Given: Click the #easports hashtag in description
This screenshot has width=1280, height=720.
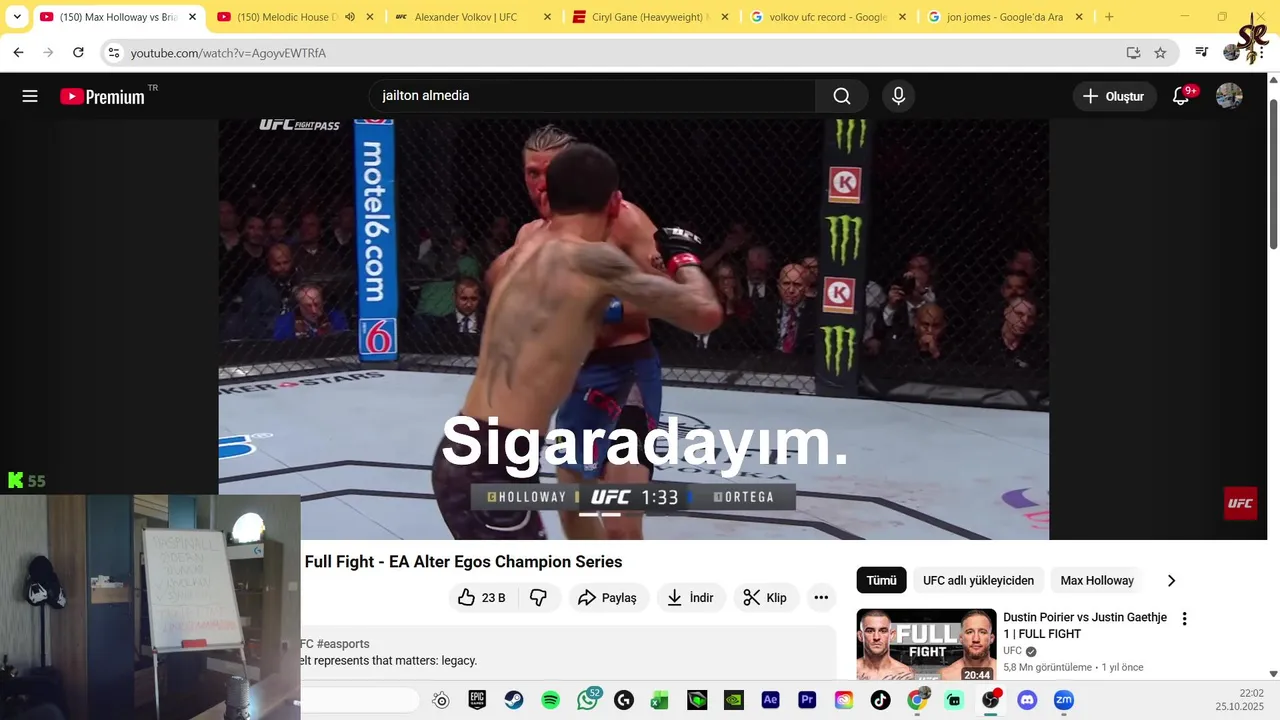Looking at the screenshot, I should click(x=343, y=644).
